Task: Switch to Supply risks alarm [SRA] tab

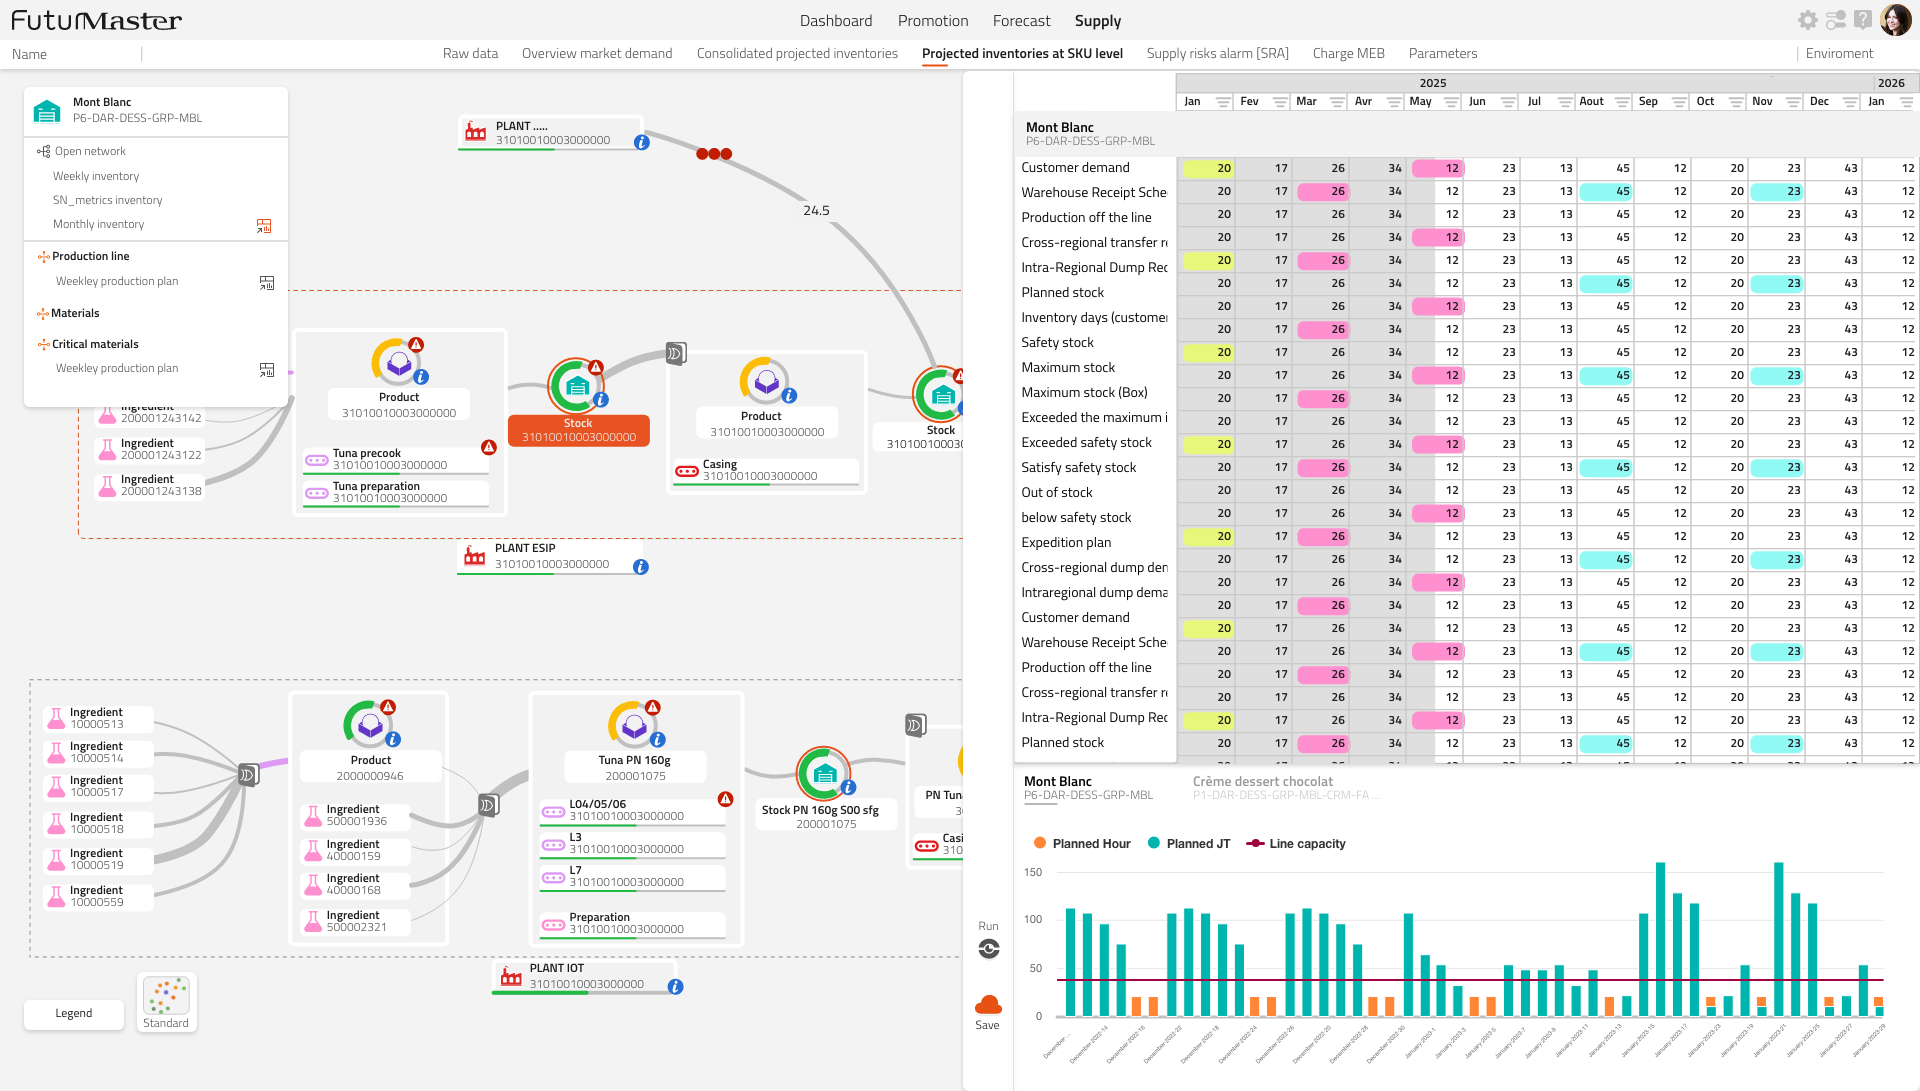Action: tap(1217, 54)
